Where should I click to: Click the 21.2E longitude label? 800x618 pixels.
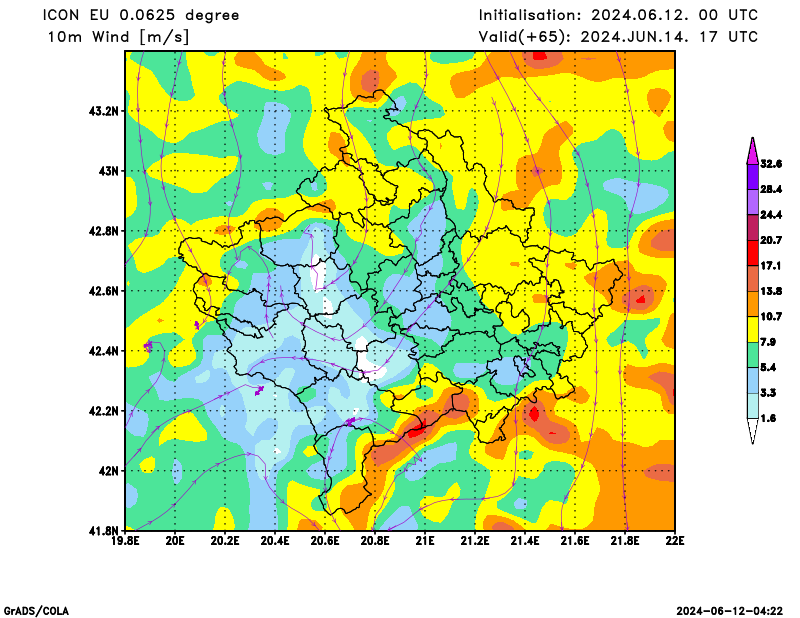pos(476,541)
